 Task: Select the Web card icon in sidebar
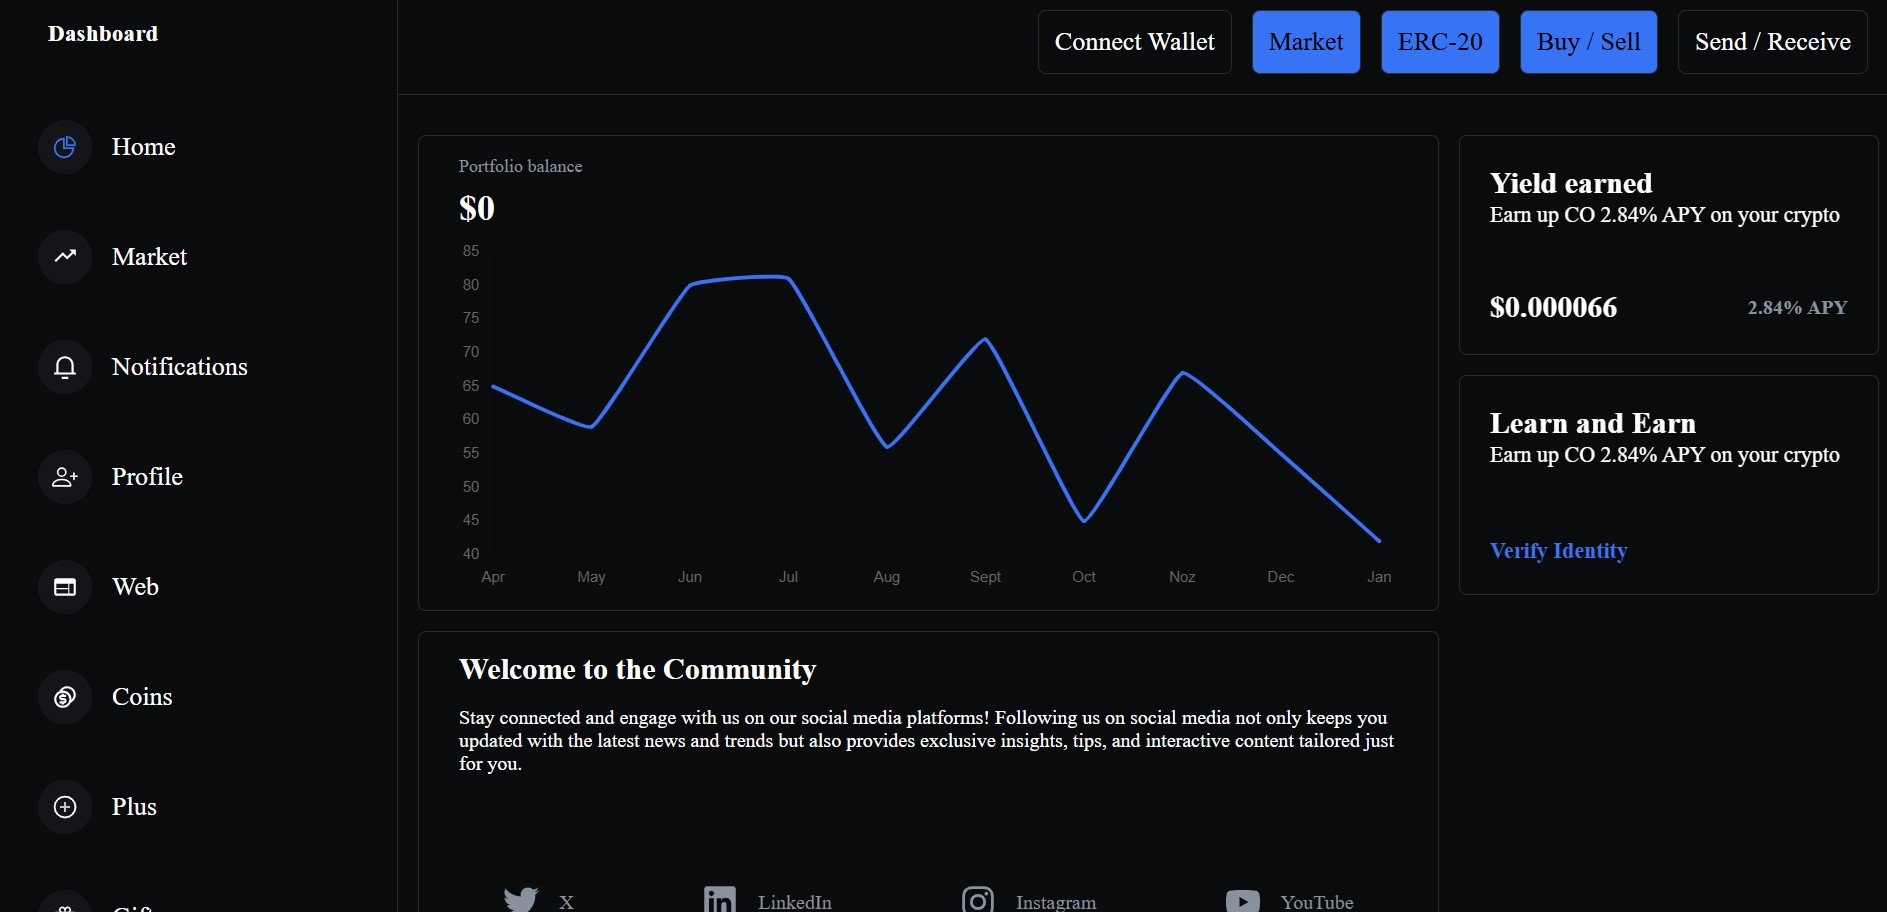pyautogui.click(x=64, y=587)
